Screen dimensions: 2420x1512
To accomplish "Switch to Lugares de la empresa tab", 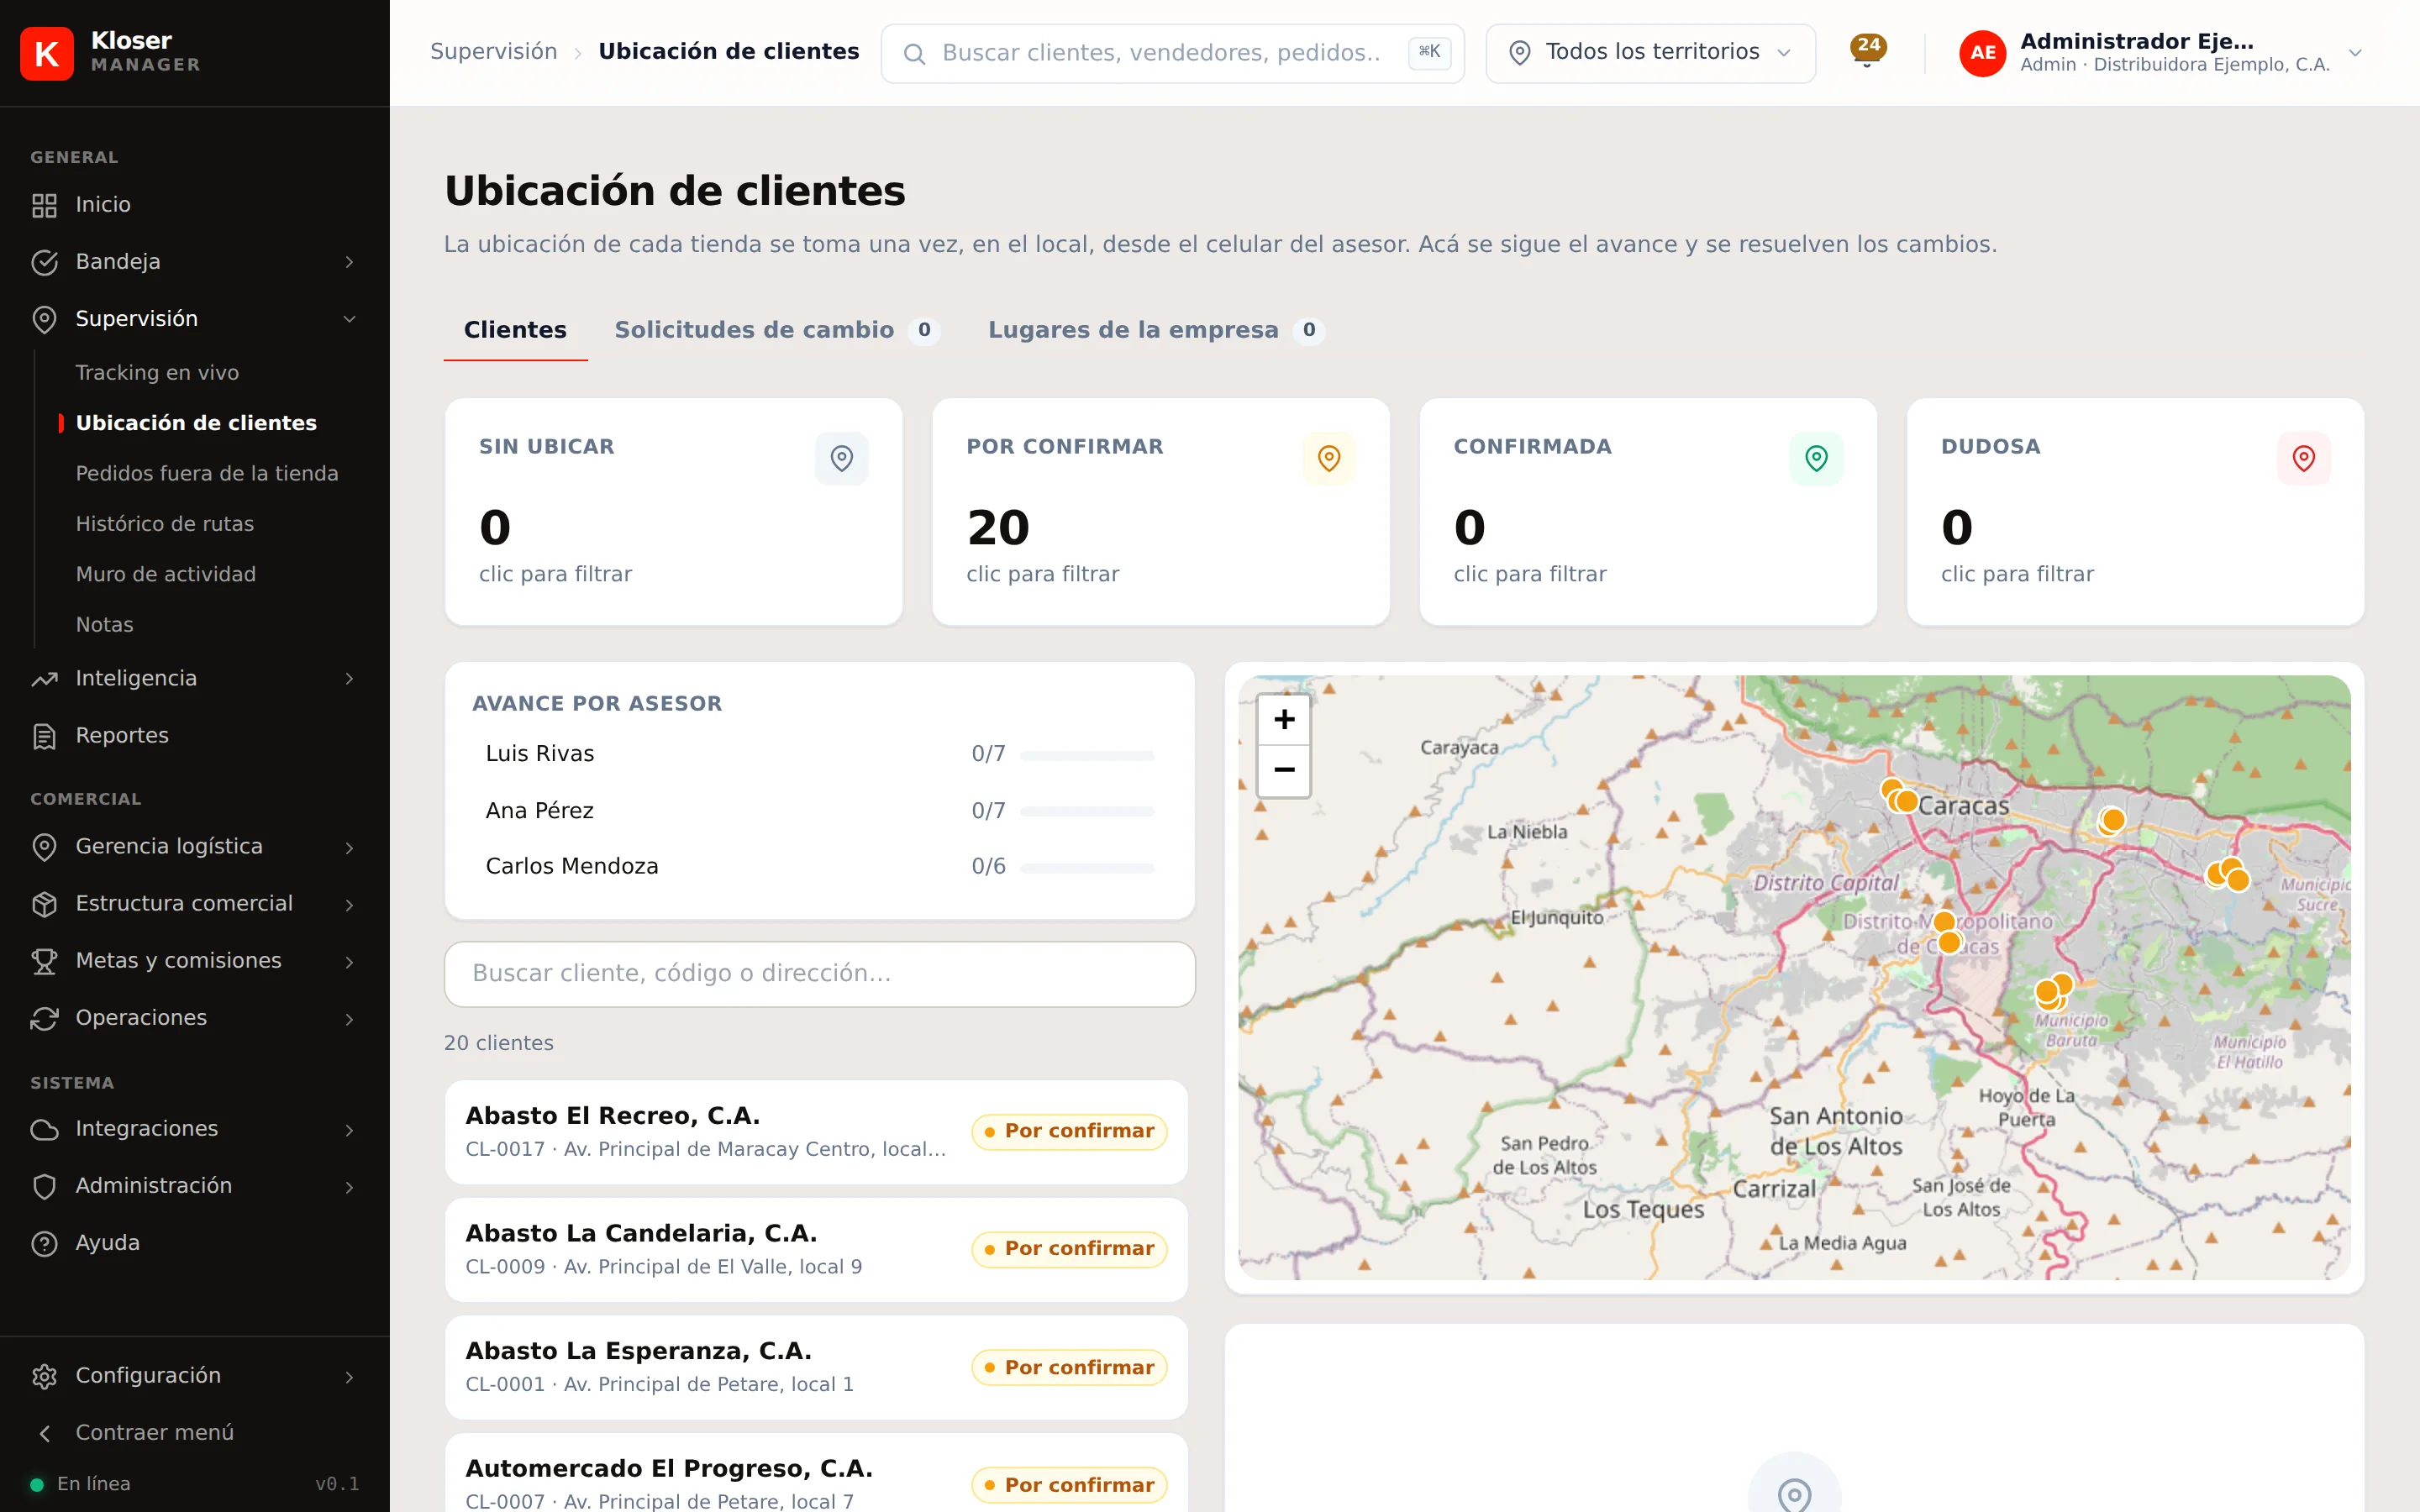I will (1155, 330).
